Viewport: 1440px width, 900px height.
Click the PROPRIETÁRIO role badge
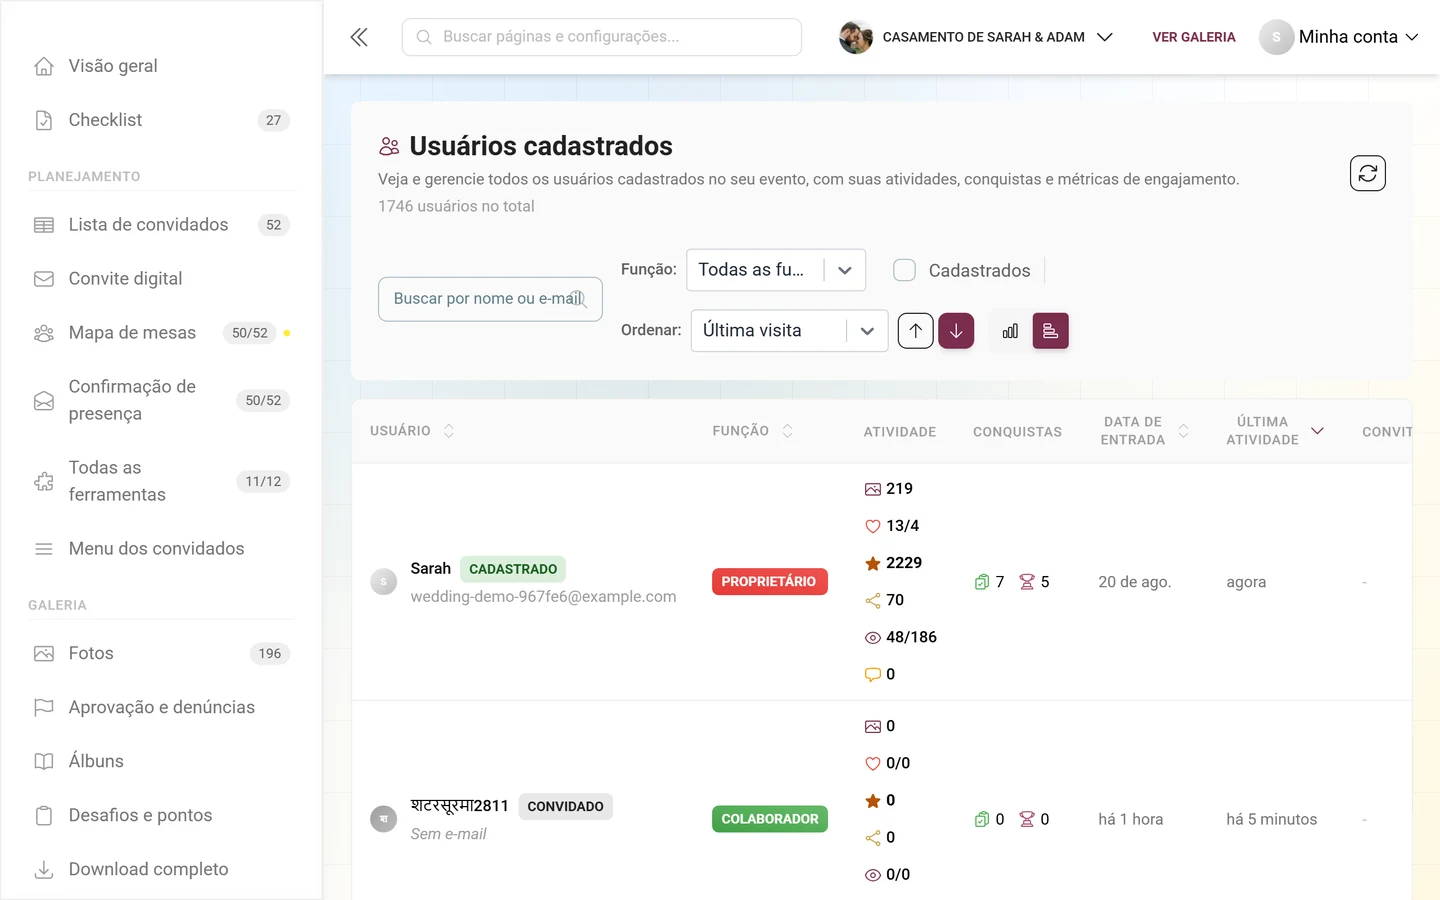(x=769, y=582)
